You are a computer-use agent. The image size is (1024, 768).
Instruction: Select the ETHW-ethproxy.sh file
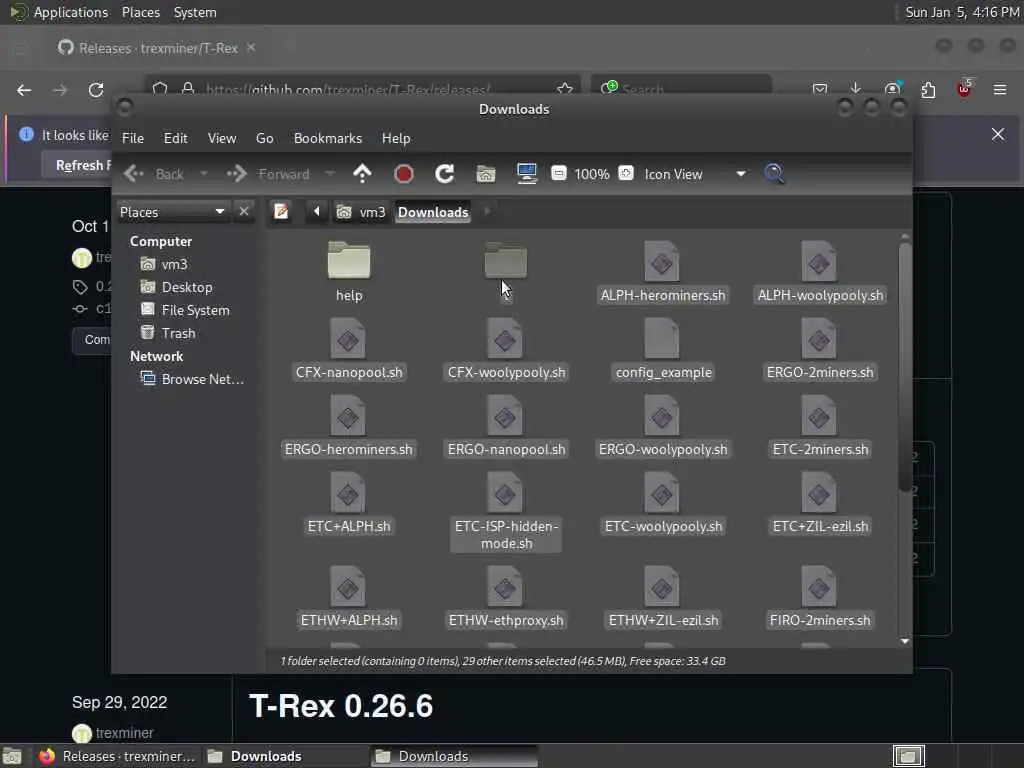pyautogui.click(x=506, y=597)
